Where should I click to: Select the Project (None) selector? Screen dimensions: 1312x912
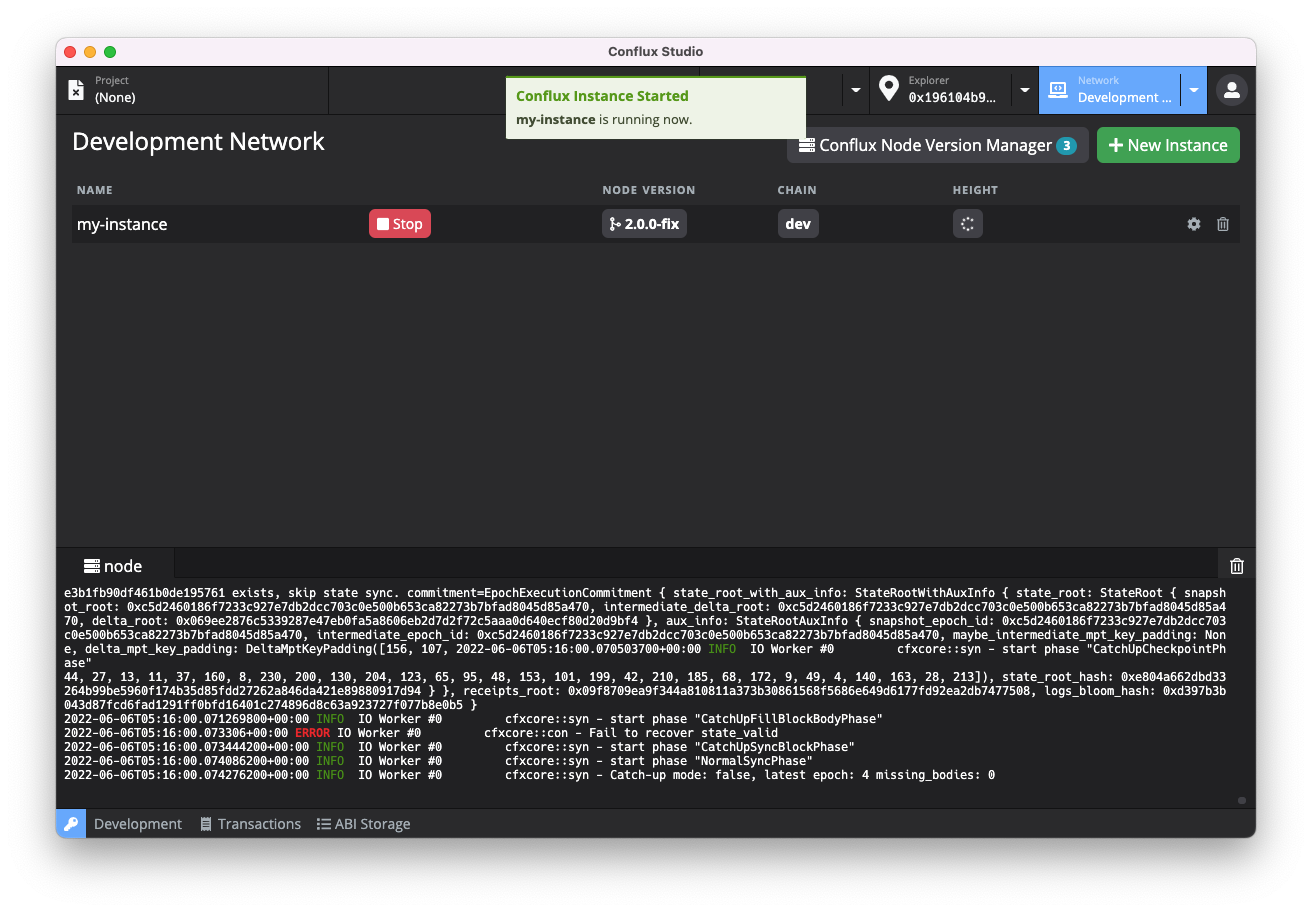click(192, 90)
